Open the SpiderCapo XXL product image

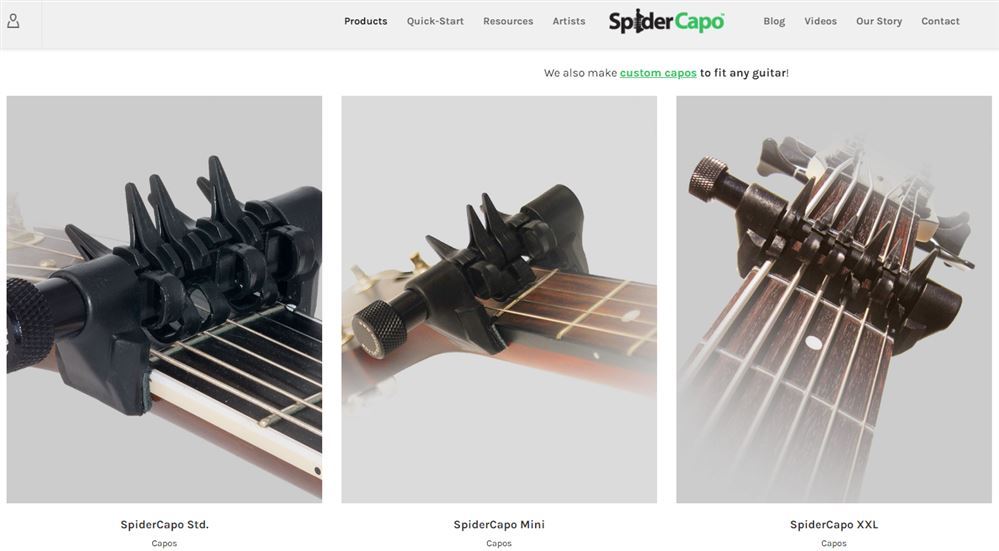click(x=834, y=299)
